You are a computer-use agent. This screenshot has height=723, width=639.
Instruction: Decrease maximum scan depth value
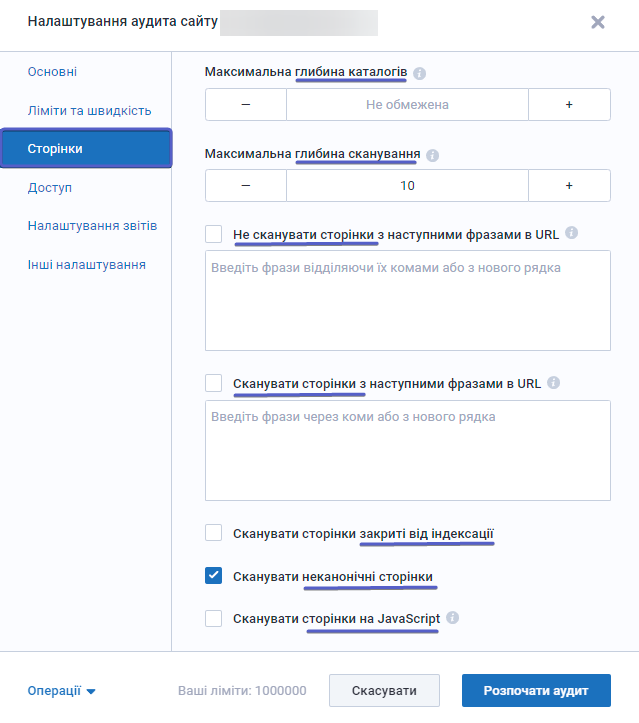pyautogui.click(x=246, y=185)
